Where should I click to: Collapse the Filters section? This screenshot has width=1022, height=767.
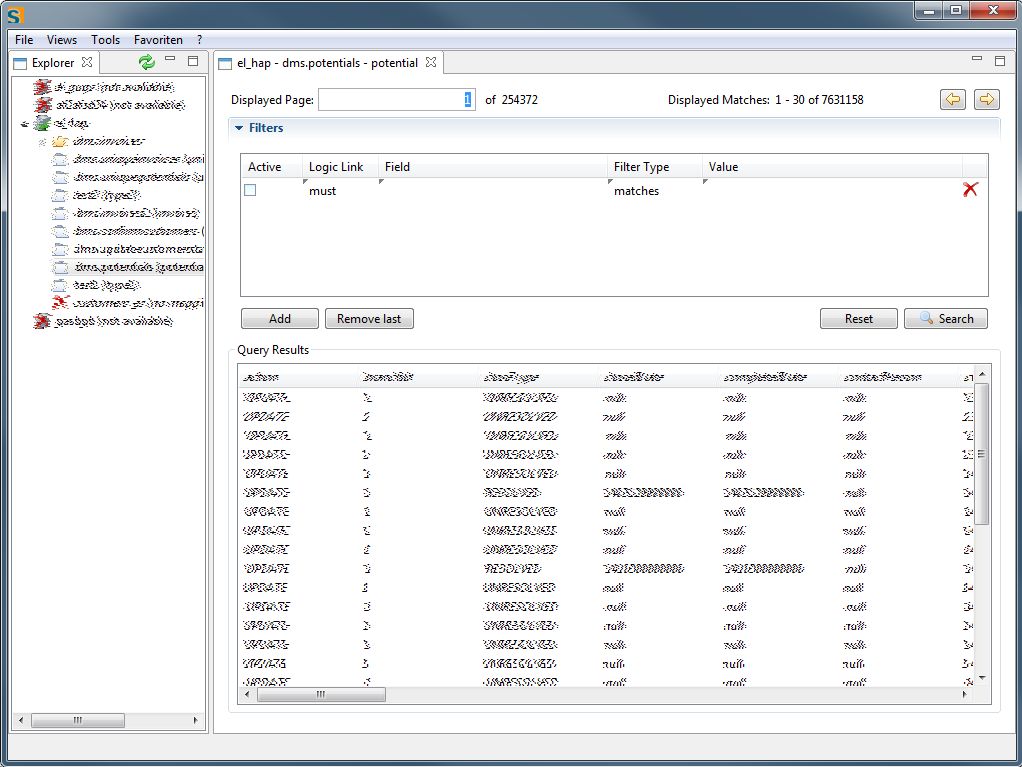(x=239, y=128)
